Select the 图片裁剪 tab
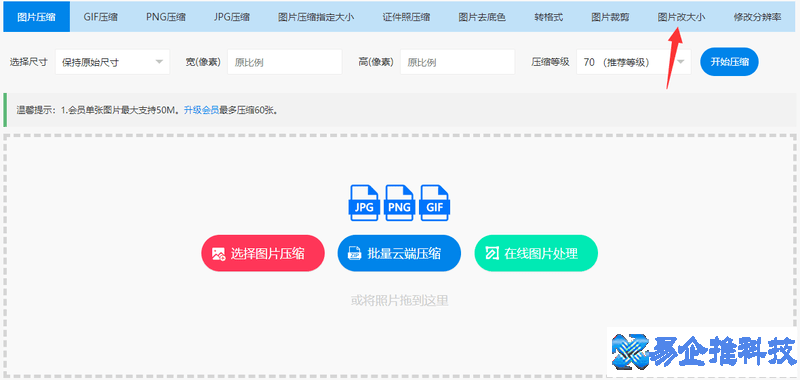Screen dimensions: 800x380 pyautogui.click(x=610, y=17)
